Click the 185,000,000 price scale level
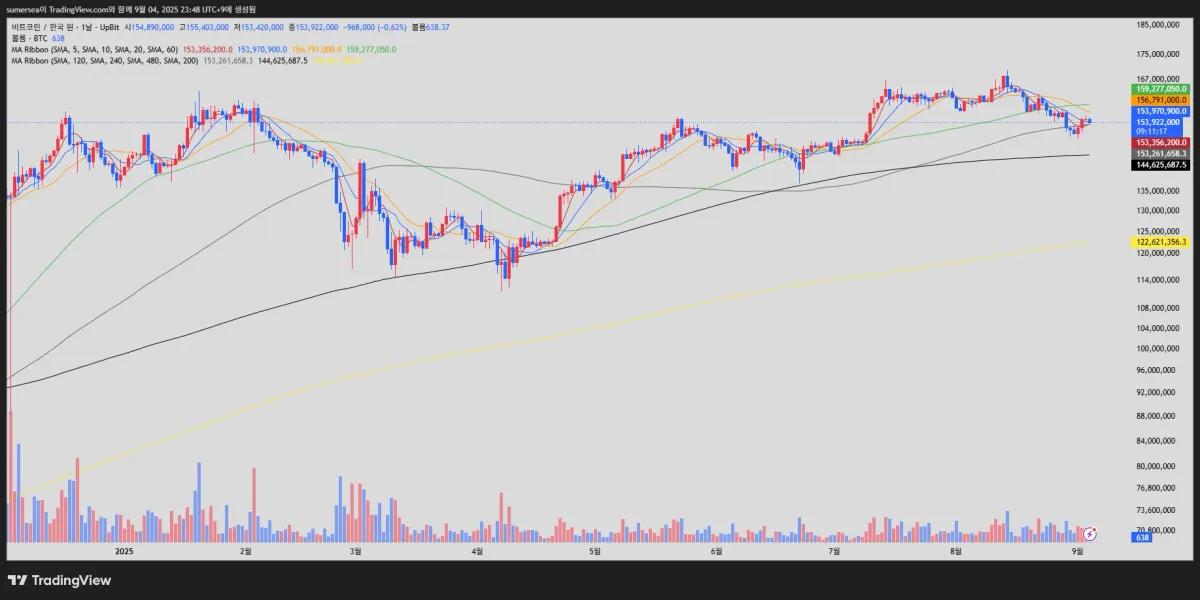1200x600 pixels. [1160, 23]
